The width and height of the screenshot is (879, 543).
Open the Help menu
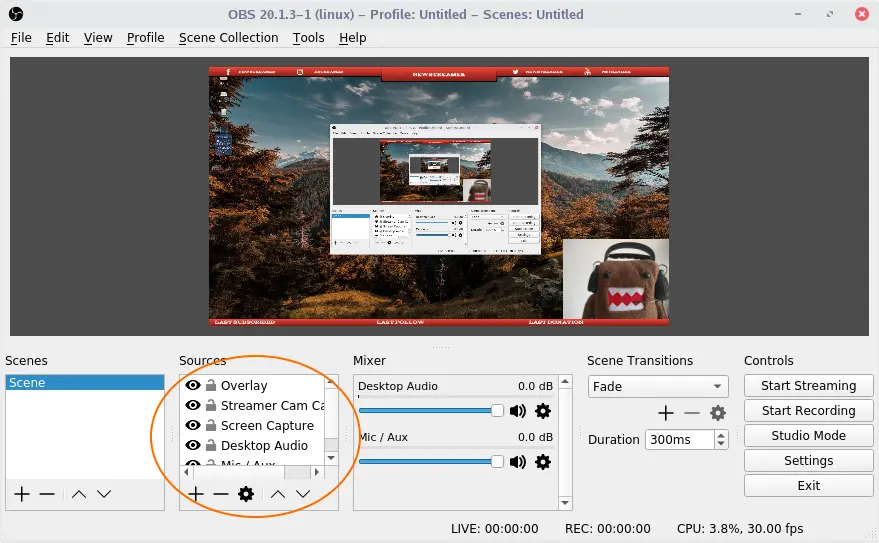point(353,38)
